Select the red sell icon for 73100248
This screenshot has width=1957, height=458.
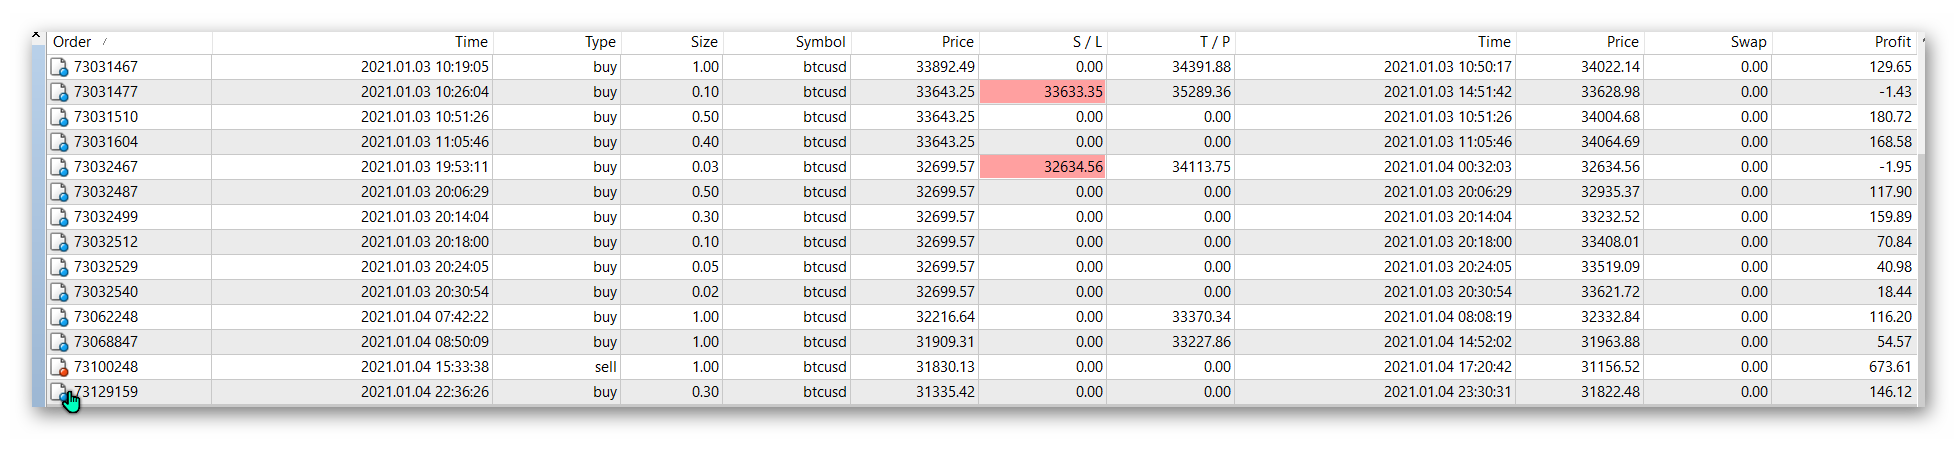tap(59, 367)
